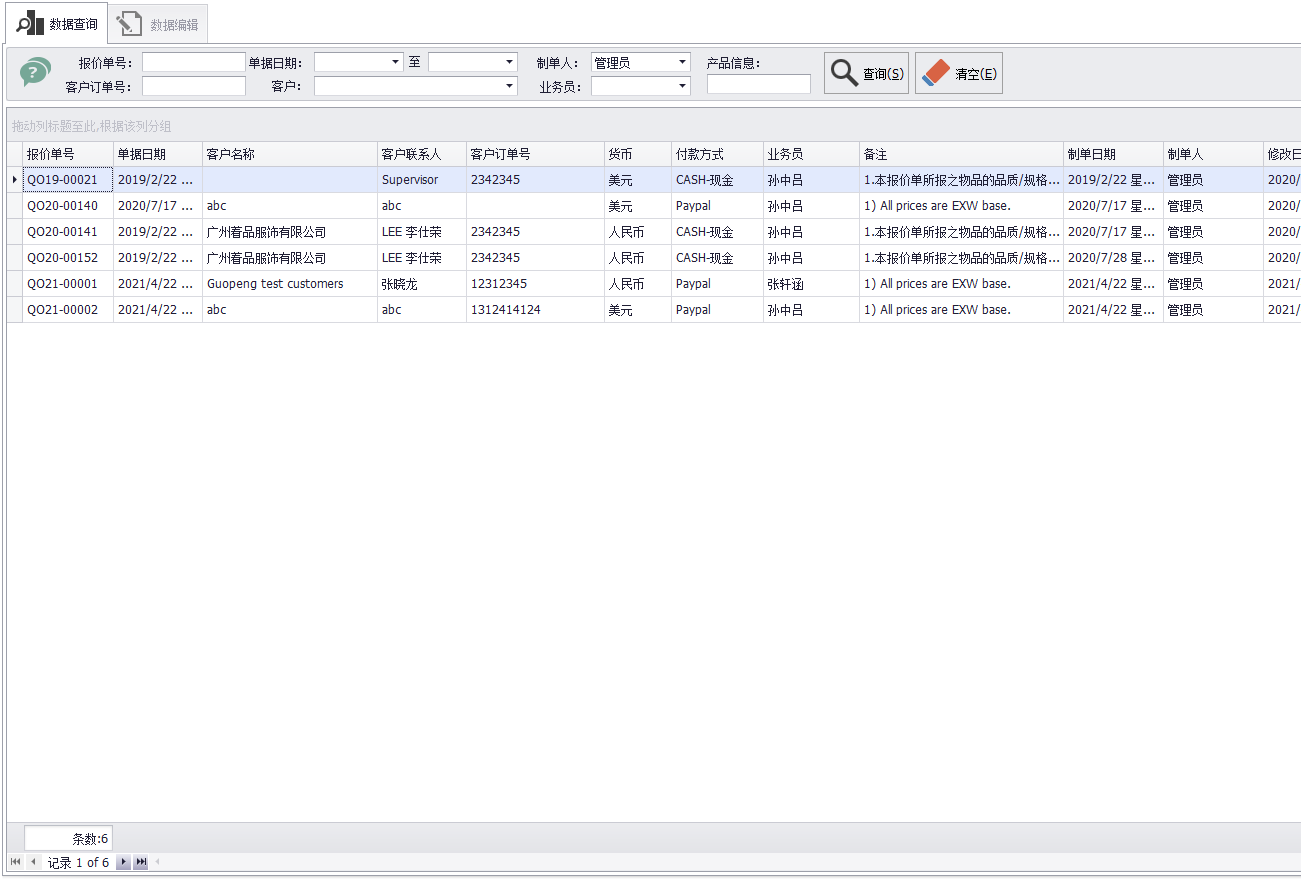This screenshot has height=882, width=1301.
Task: Sort by 备注 column header
Action: [x=961, y=154]
